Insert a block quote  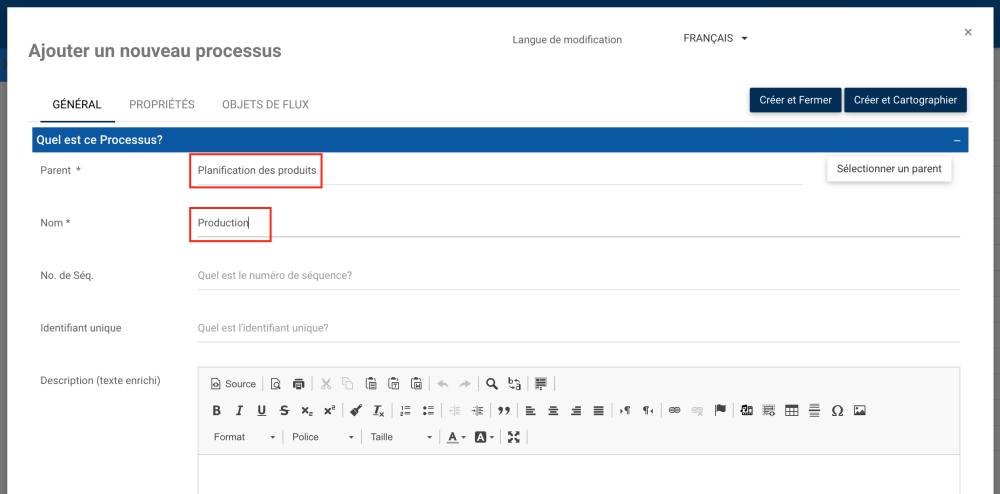[x=504, y=410]
